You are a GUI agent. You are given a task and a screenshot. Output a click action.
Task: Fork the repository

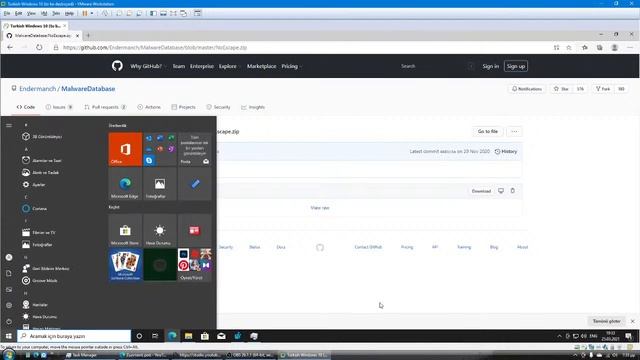[x=603, y=89]
